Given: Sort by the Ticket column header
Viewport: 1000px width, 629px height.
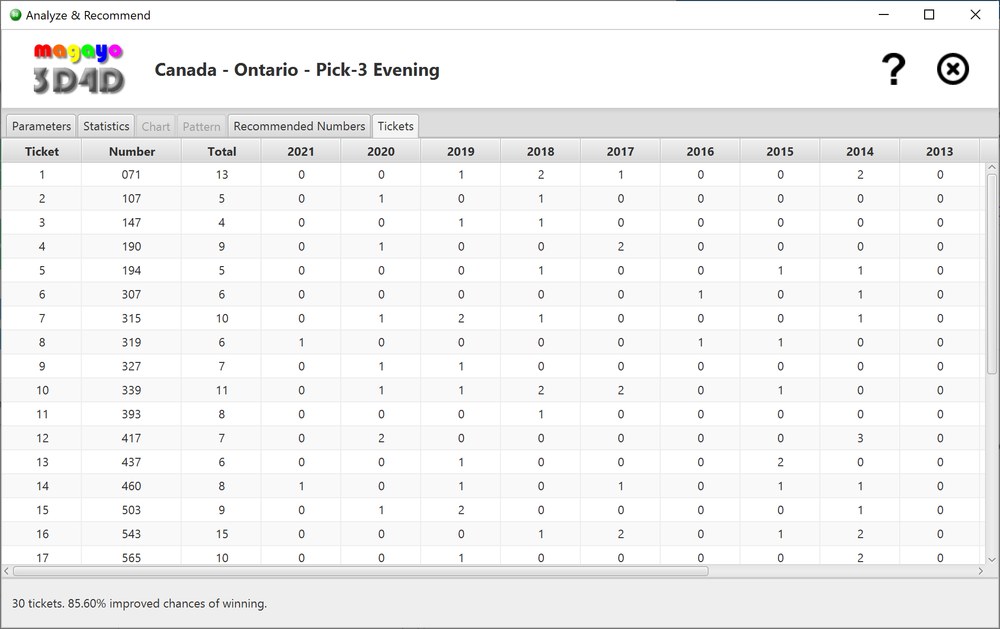Looking at the screenshot, I should [41, 151].
